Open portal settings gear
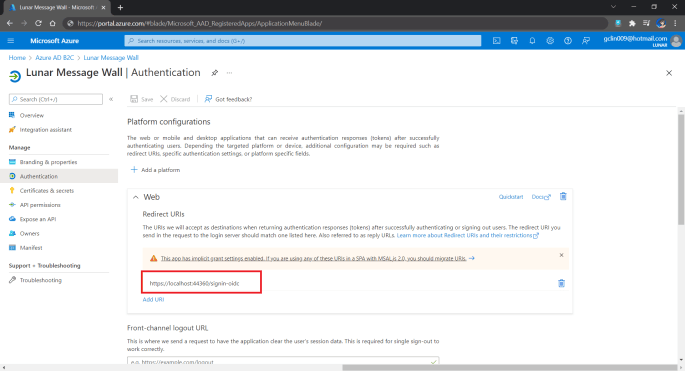 tap(550, 41)
